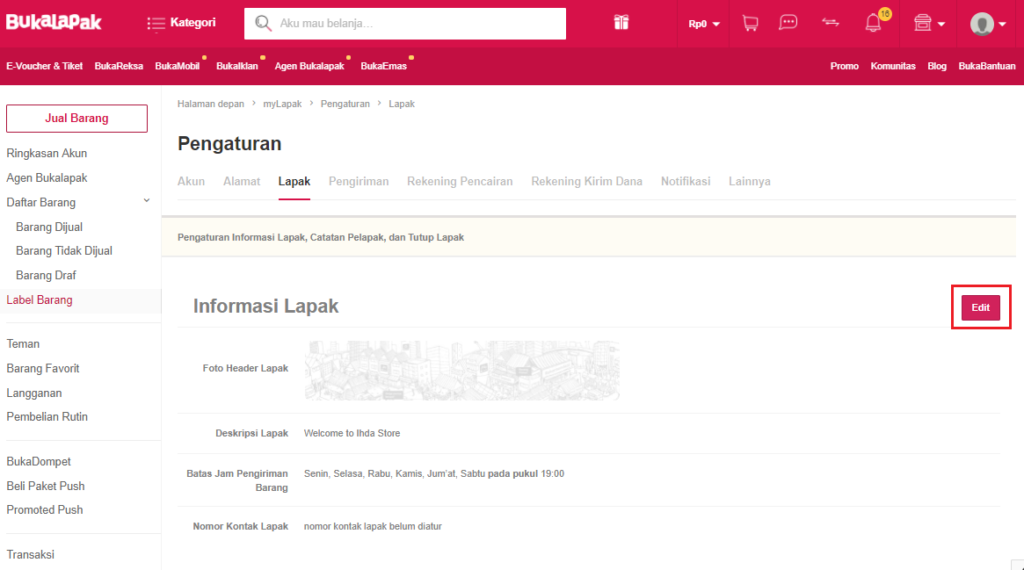Open the Blog link
1024x570 pixels.
tap(936, 66)
